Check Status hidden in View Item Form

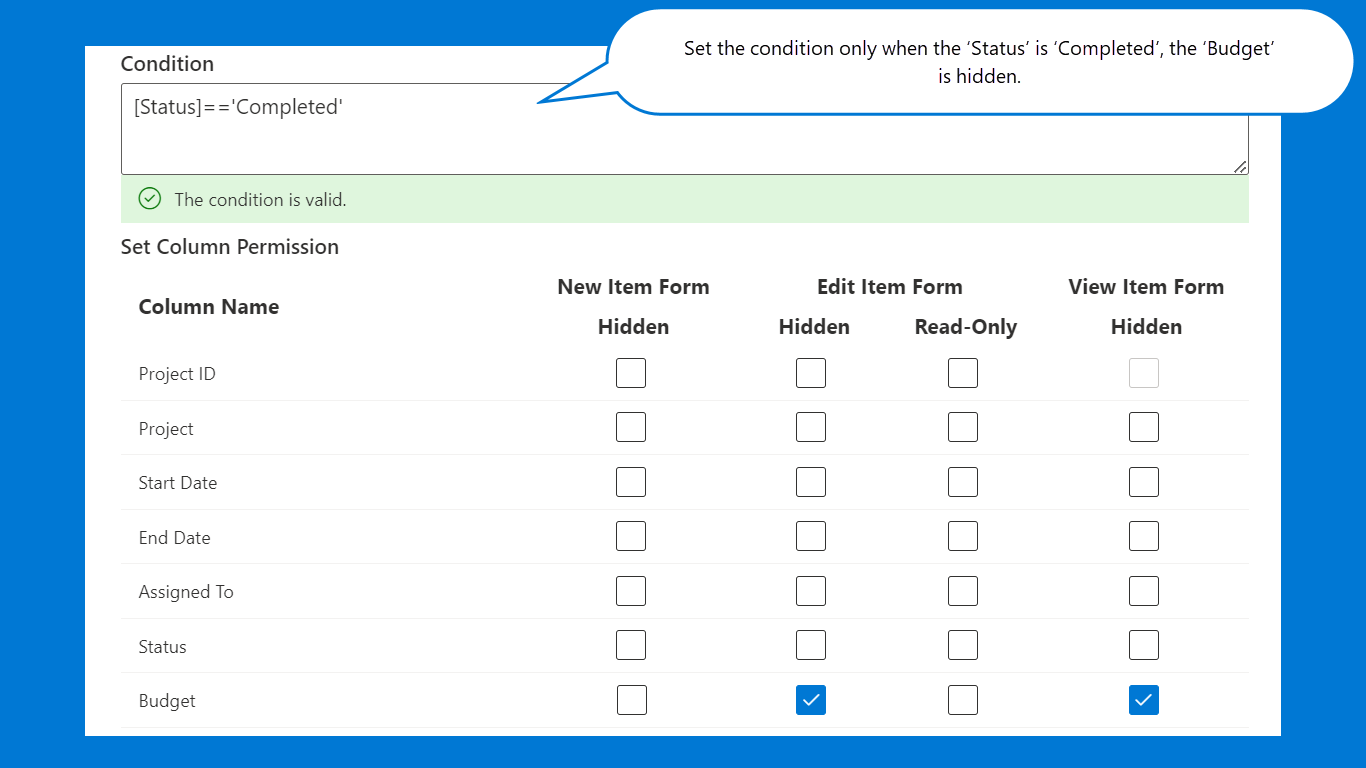(1144, 645)
